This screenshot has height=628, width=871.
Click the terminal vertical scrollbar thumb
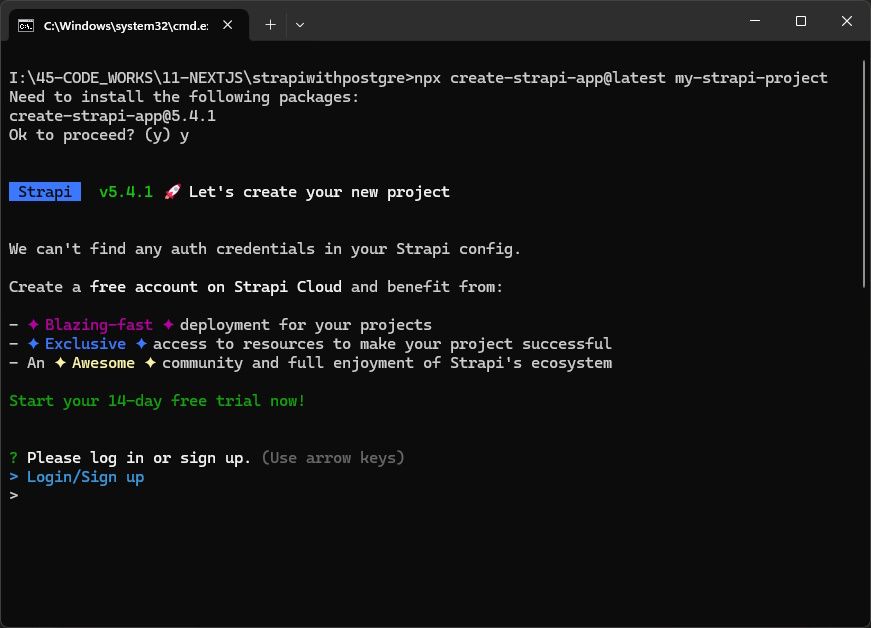[865, 174]
